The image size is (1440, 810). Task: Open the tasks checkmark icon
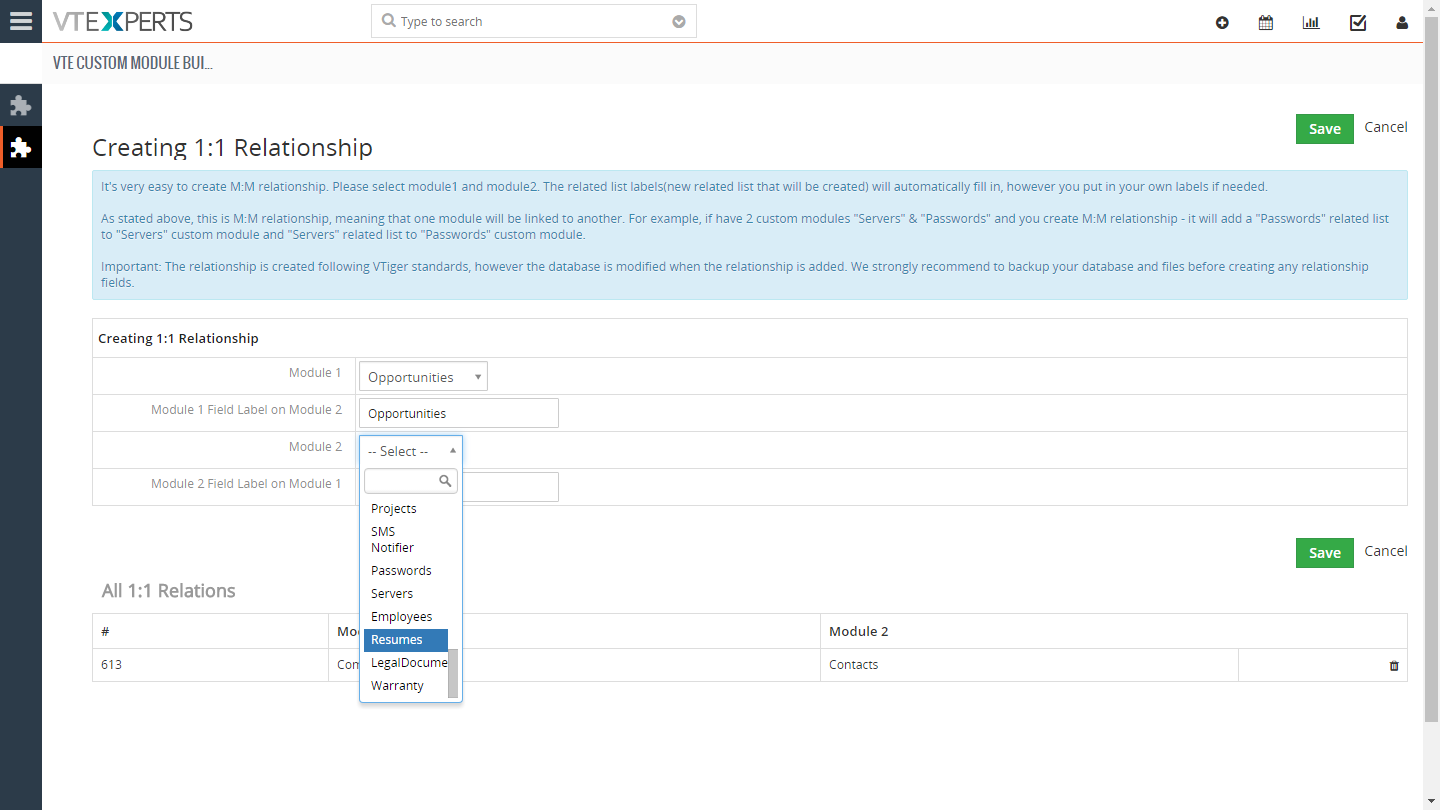[x=1358, y=22]
